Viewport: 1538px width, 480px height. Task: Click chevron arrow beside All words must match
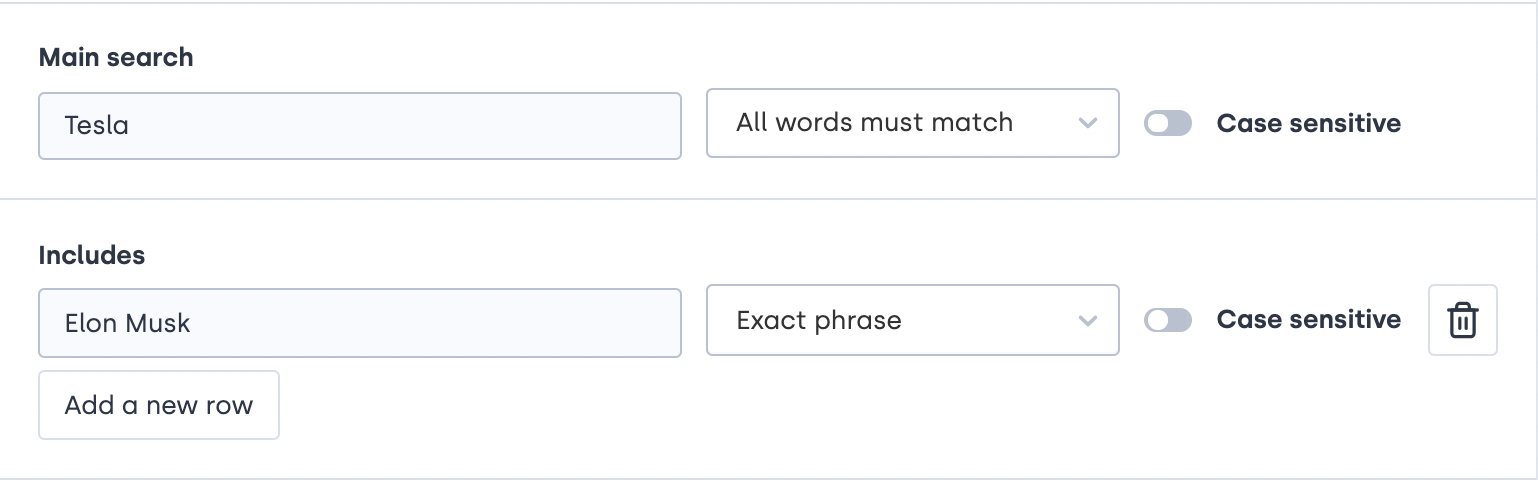tap(1087, 123)
